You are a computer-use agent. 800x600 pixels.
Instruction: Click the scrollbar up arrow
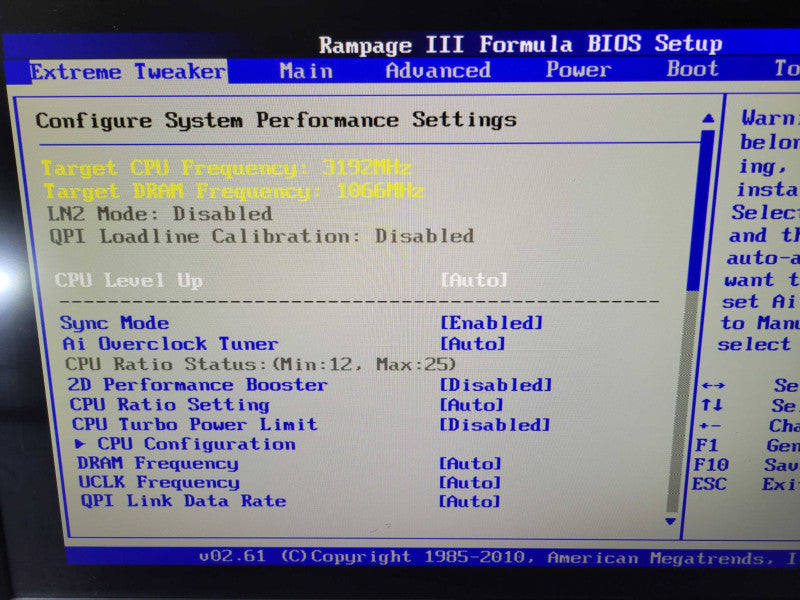point(708,118)
